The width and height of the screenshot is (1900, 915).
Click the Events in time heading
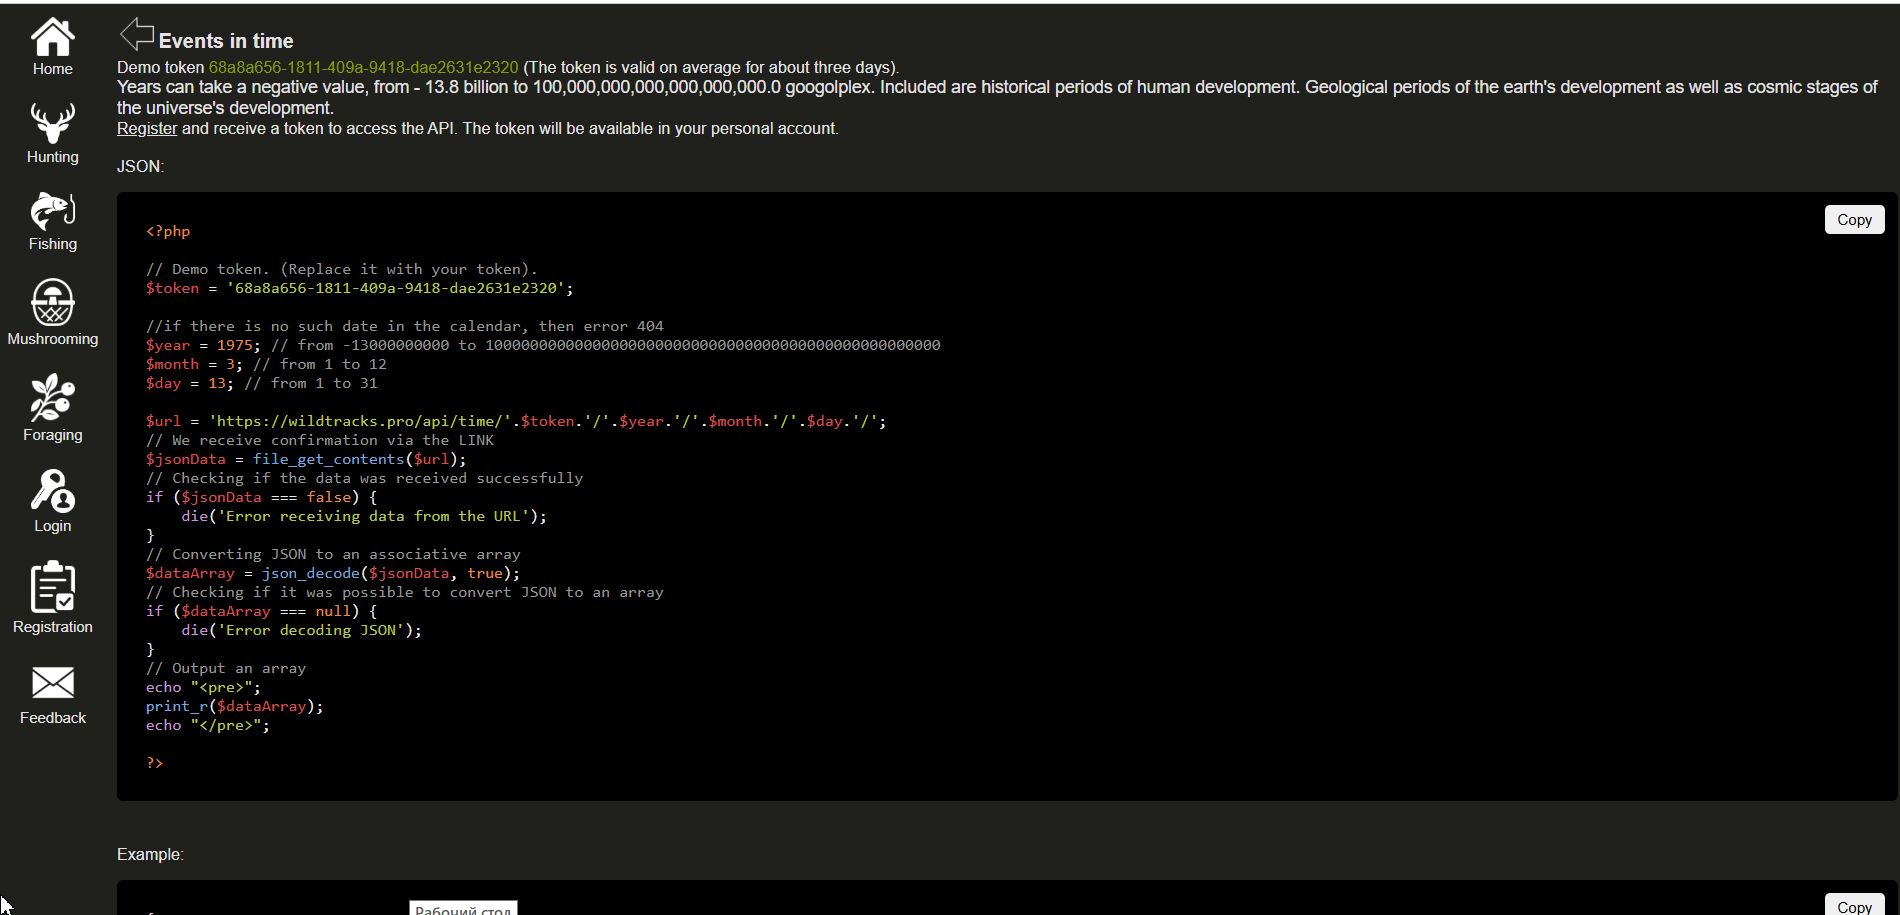(226, 41)
